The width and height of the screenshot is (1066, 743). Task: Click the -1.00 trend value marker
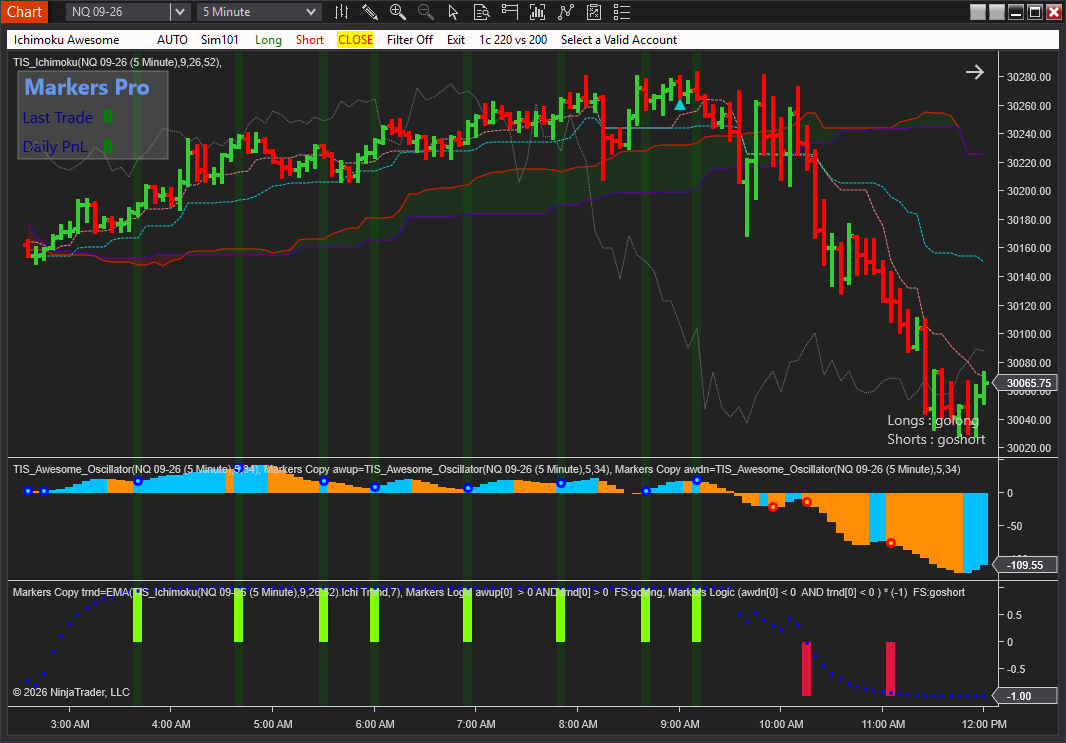tap(1025, 695)
